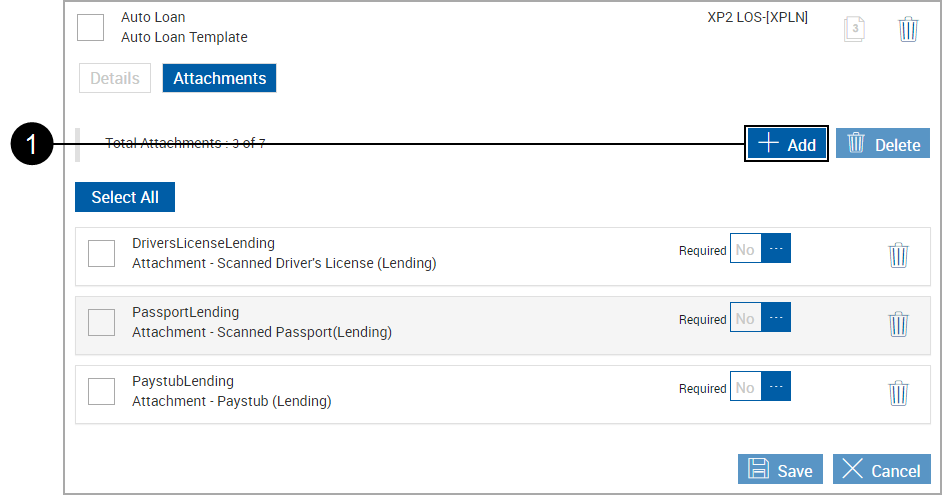The height and width of the screenshot is (495, 942).
Task: Check the Auto Loan template checkbox
Action: pyautogui.click(x=90, y=28)
